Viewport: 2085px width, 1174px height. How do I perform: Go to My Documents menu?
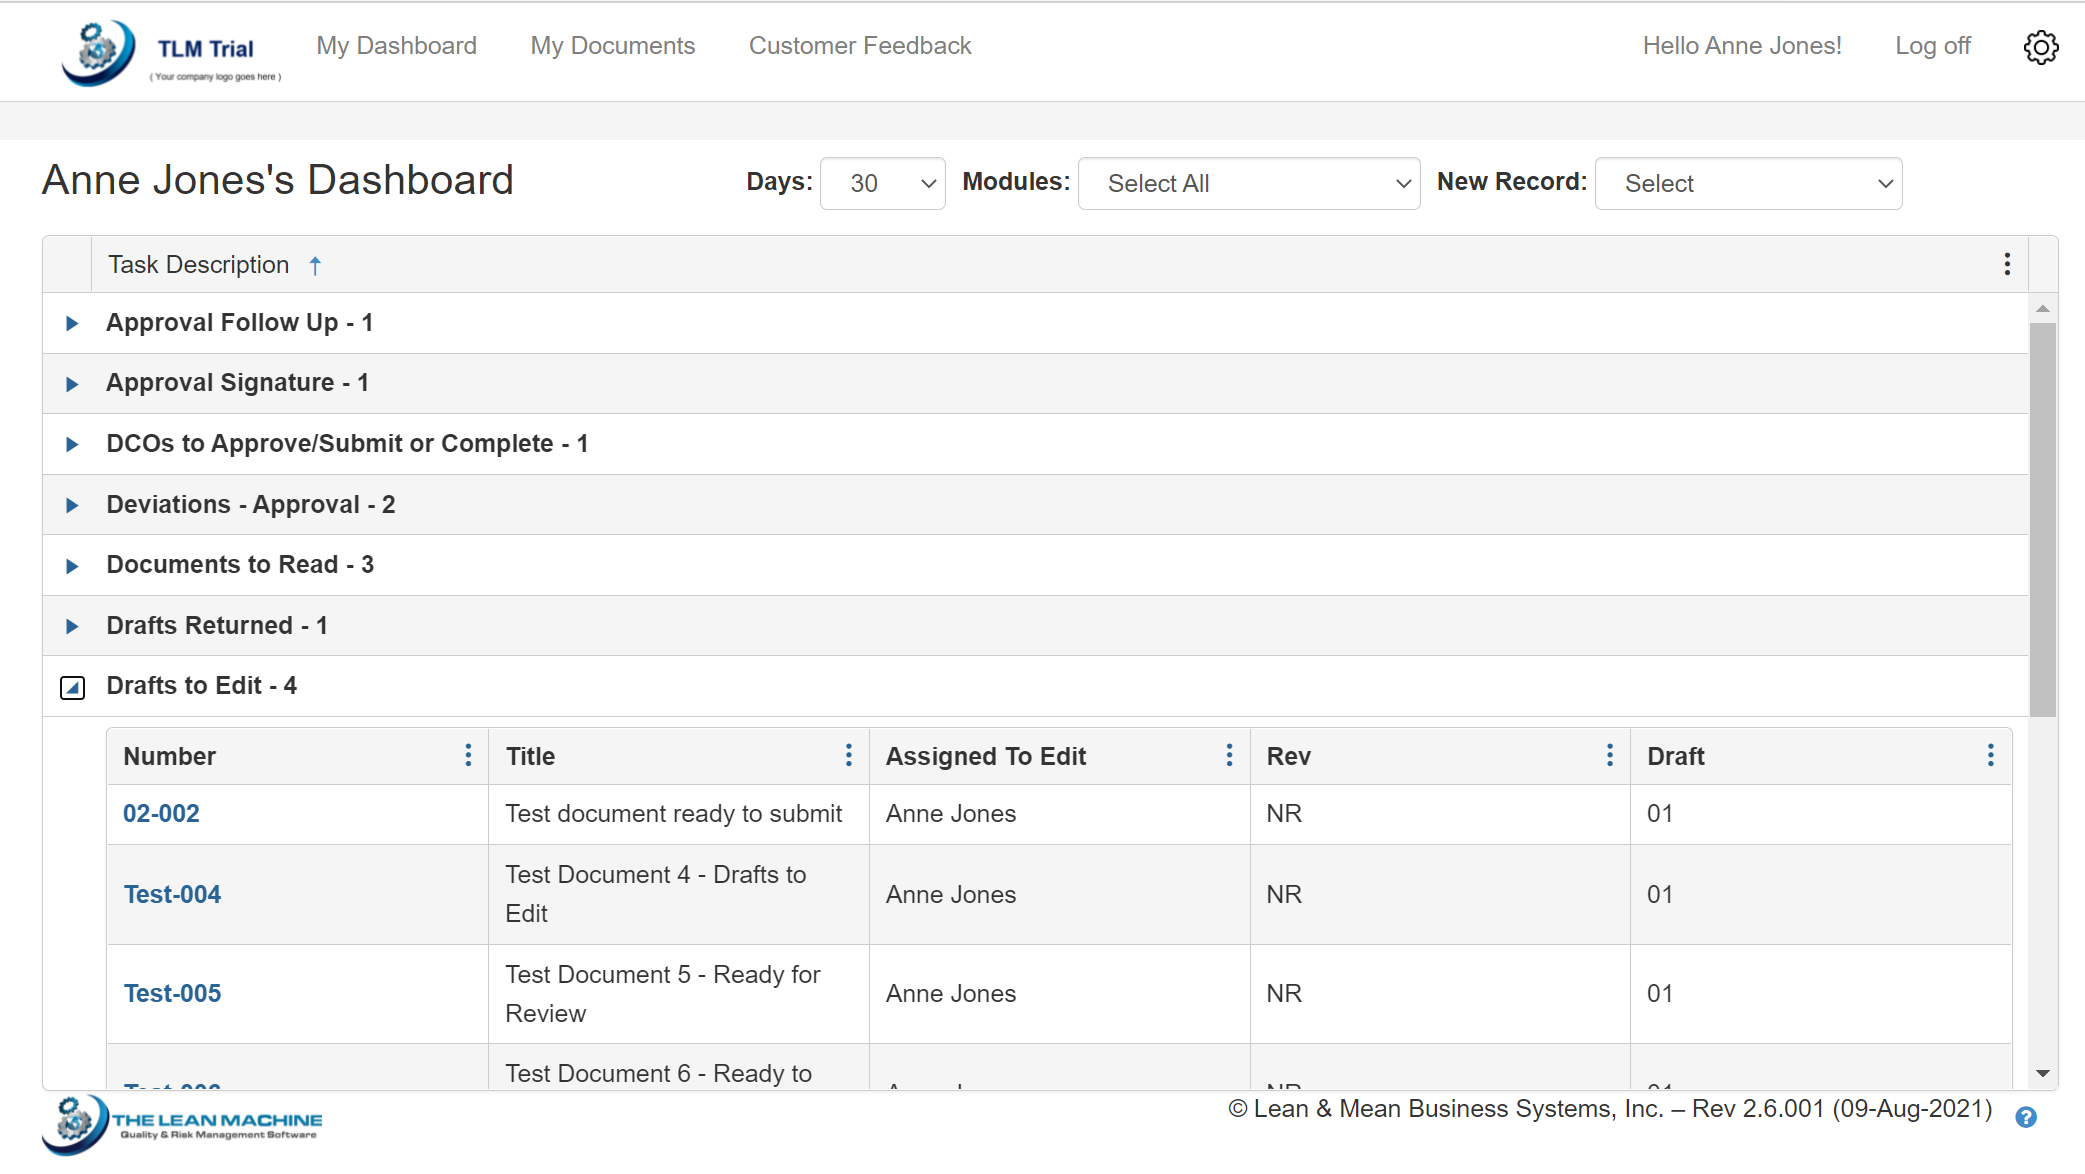click(x=612, y=46)
